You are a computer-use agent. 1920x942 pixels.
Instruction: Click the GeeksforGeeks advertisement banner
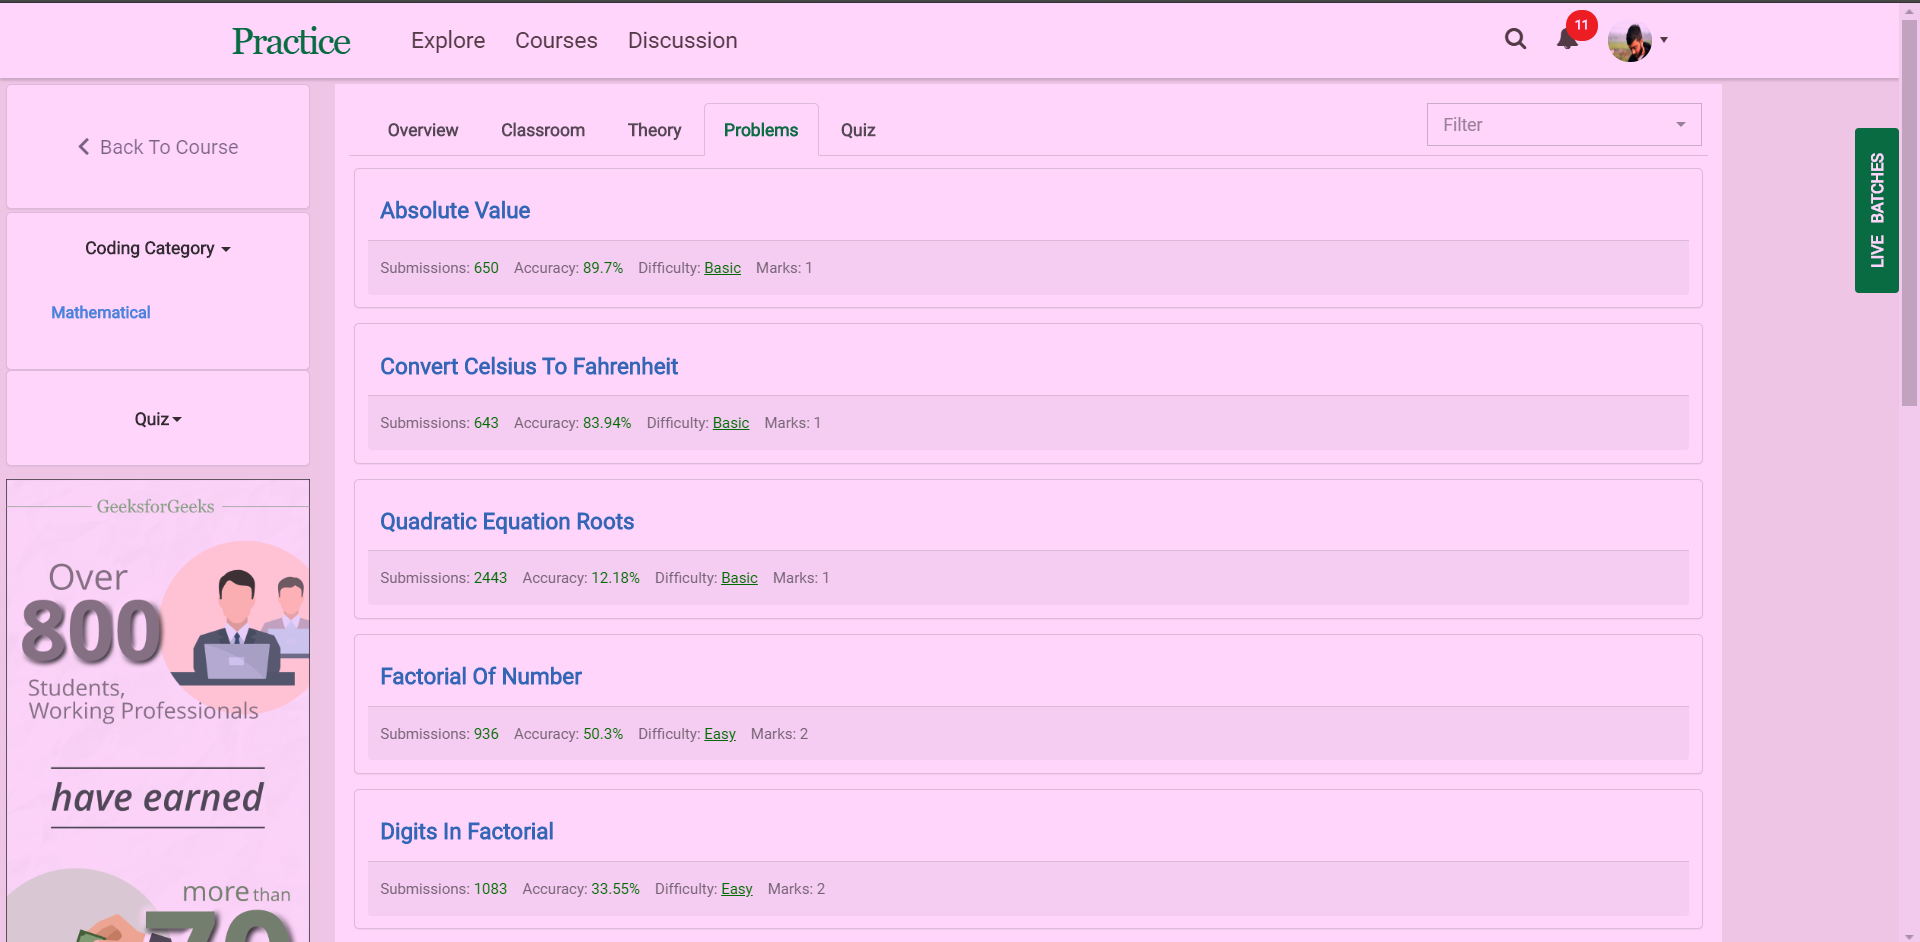[x=158, y=710]
